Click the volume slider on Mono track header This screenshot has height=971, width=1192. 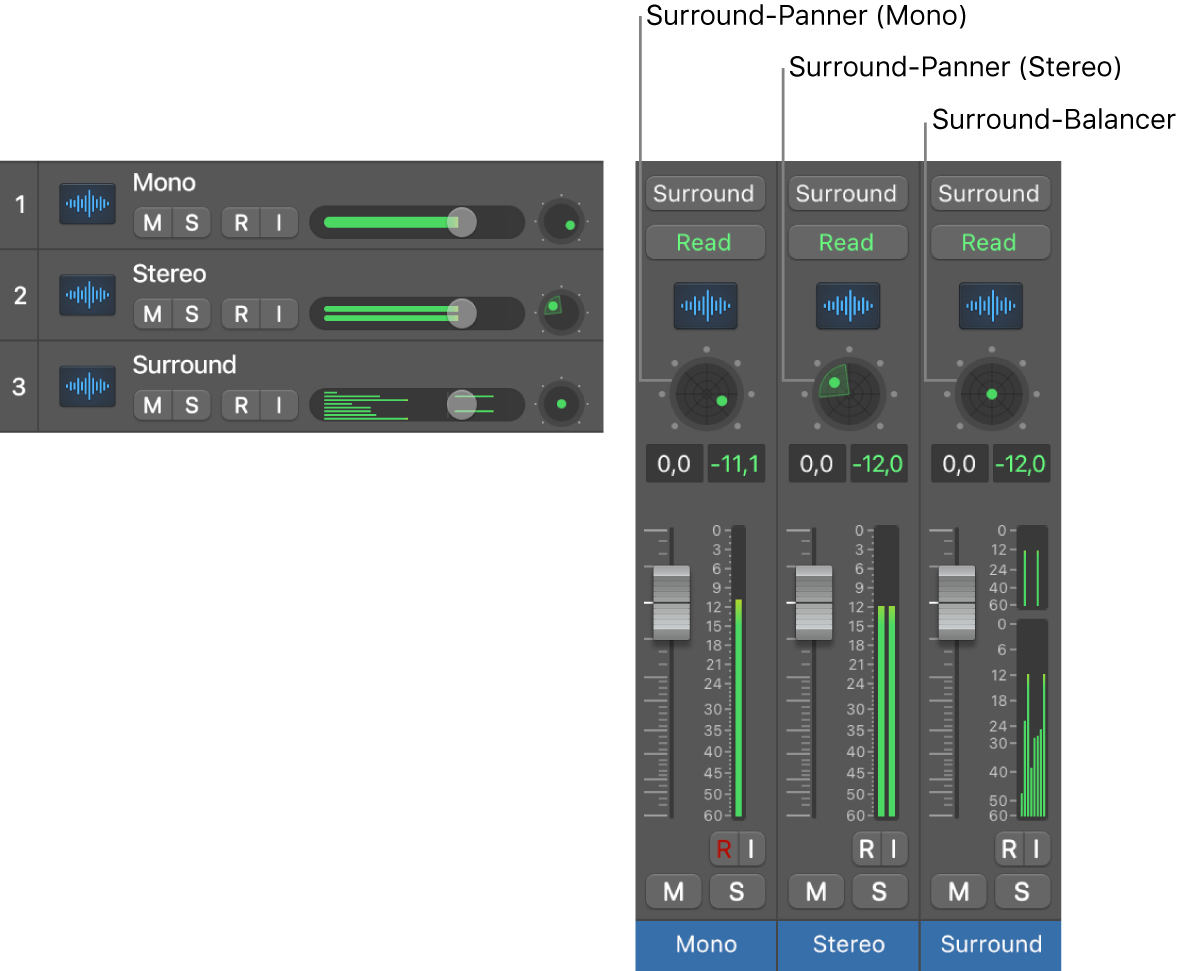(x=417, y=222)
